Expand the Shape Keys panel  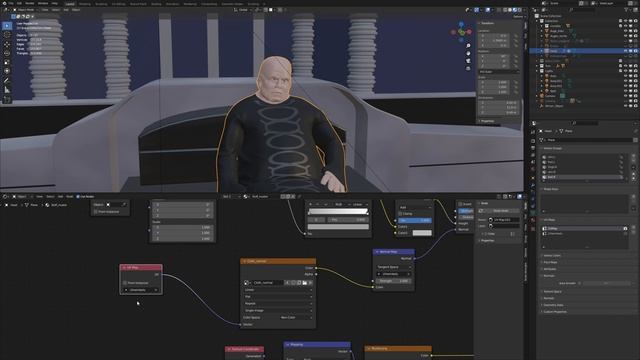tap(551, 189)
